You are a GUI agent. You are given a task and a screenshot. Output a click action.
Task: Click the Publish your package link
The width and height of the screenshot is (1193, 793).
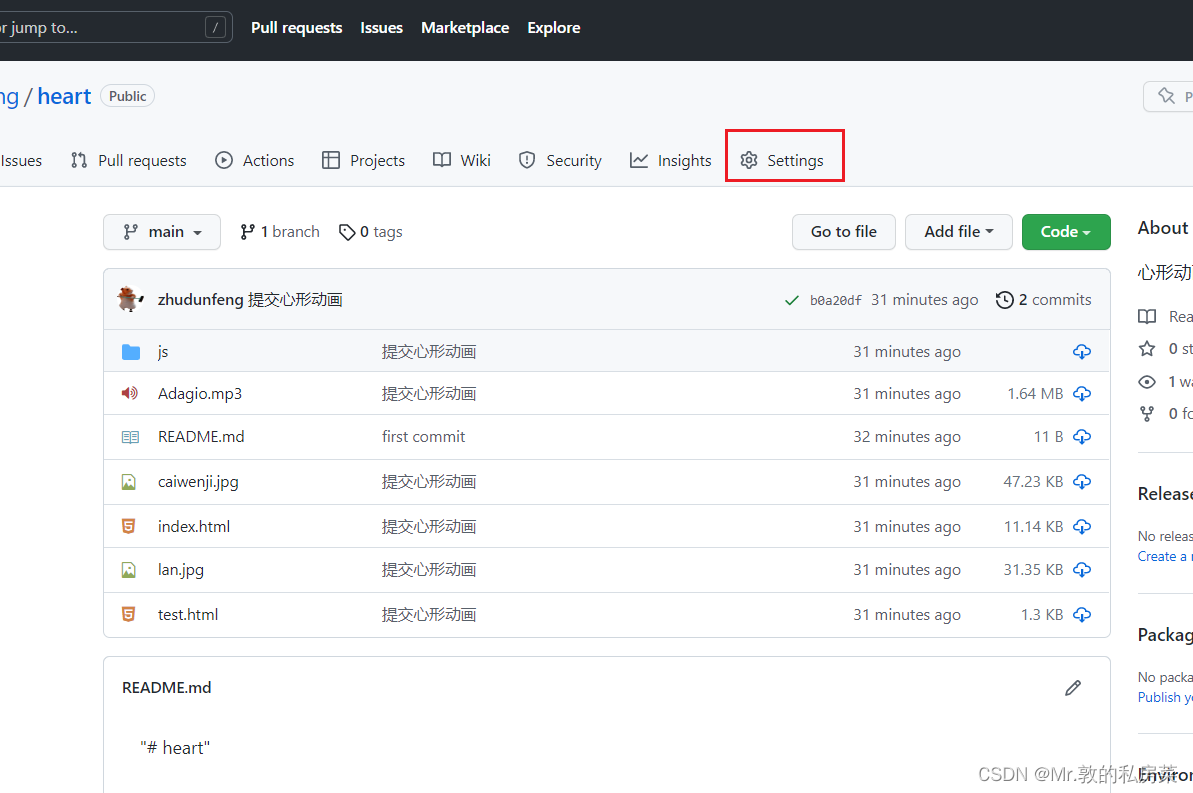point(1165,698)
